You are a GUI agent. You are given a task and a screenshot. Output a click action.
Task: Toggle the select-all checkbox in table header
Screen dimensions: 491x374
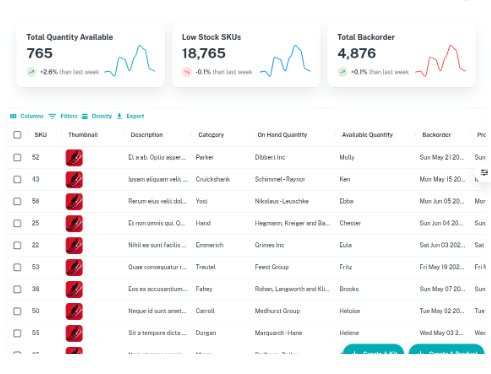click(x=17, y=135)
